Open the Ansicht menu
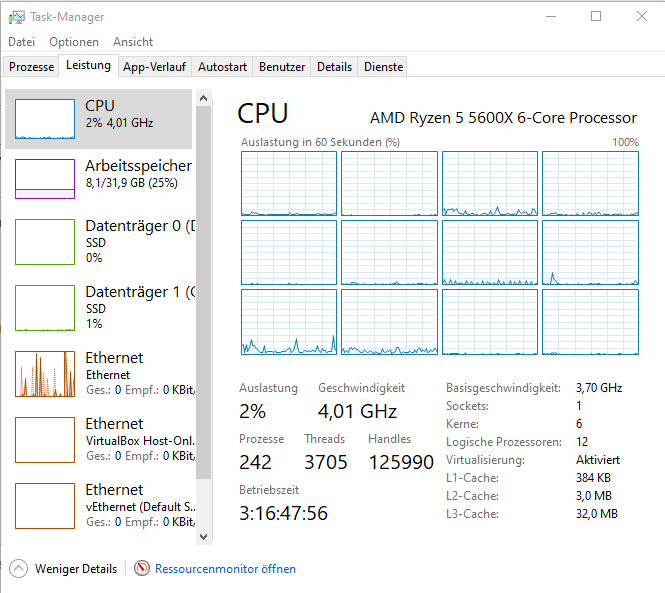Image resolution: width=665 pixels, height=593 pixels. 133,42
